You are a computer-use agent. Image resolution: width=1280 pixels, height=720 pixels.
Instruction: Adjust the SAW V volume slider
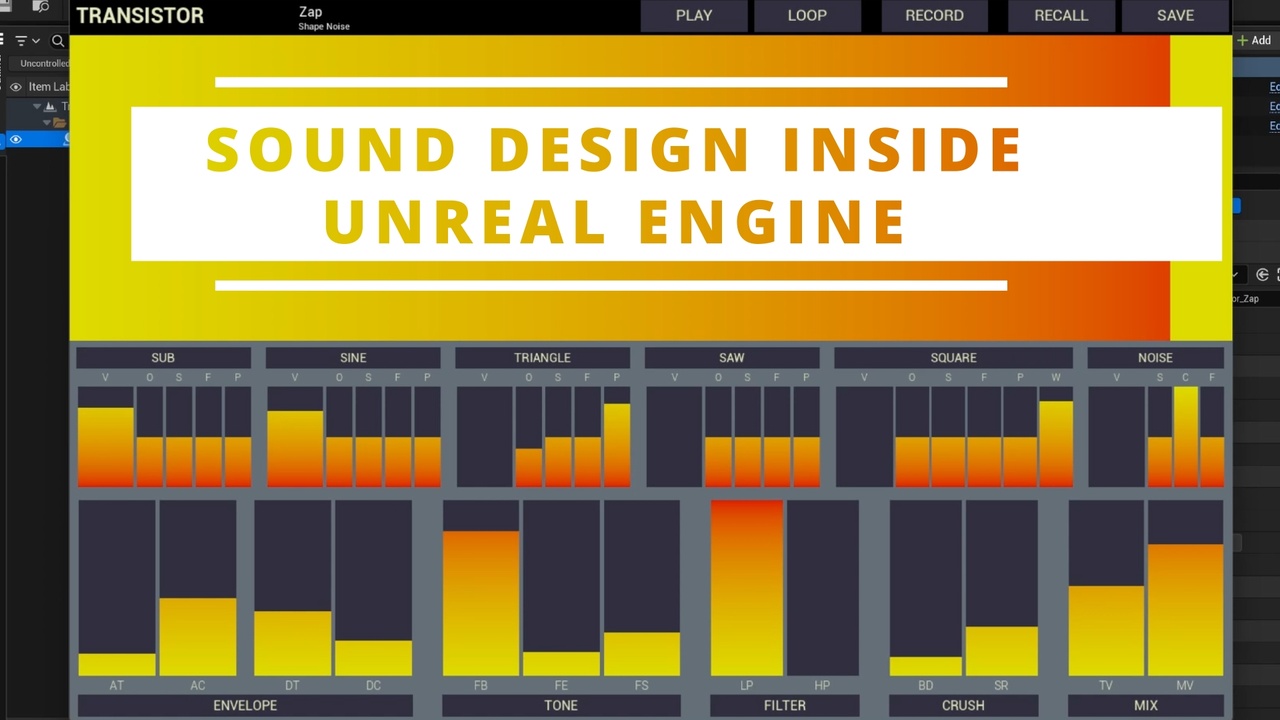674,437
